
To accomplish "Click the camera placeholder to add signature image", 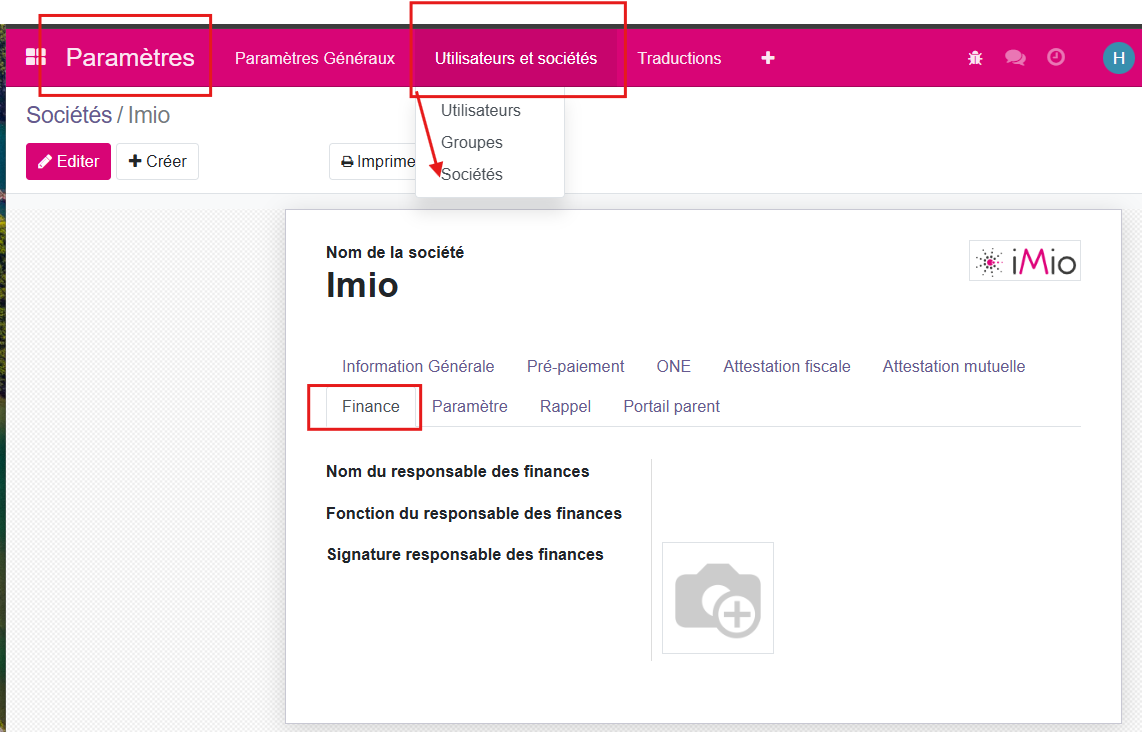I will [x=717, y=596].
